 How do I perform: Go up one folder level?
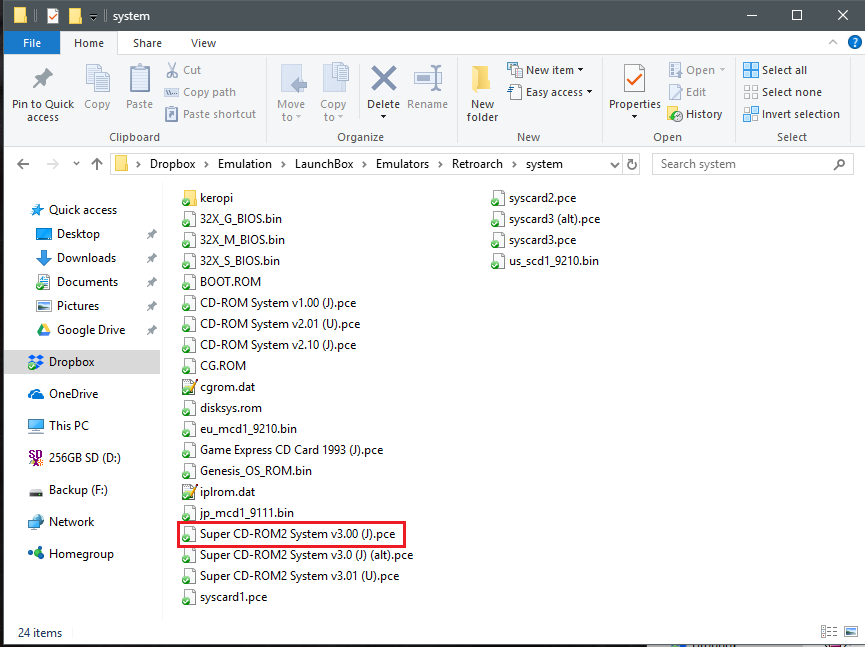pos(97,164)
